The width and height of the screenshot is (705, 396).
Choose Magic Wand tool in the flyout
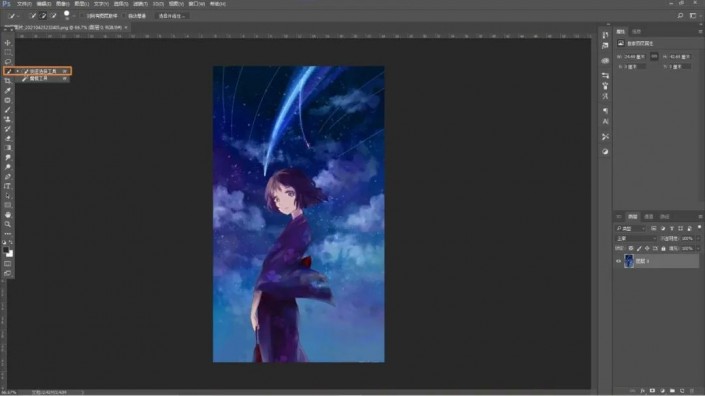43,79
